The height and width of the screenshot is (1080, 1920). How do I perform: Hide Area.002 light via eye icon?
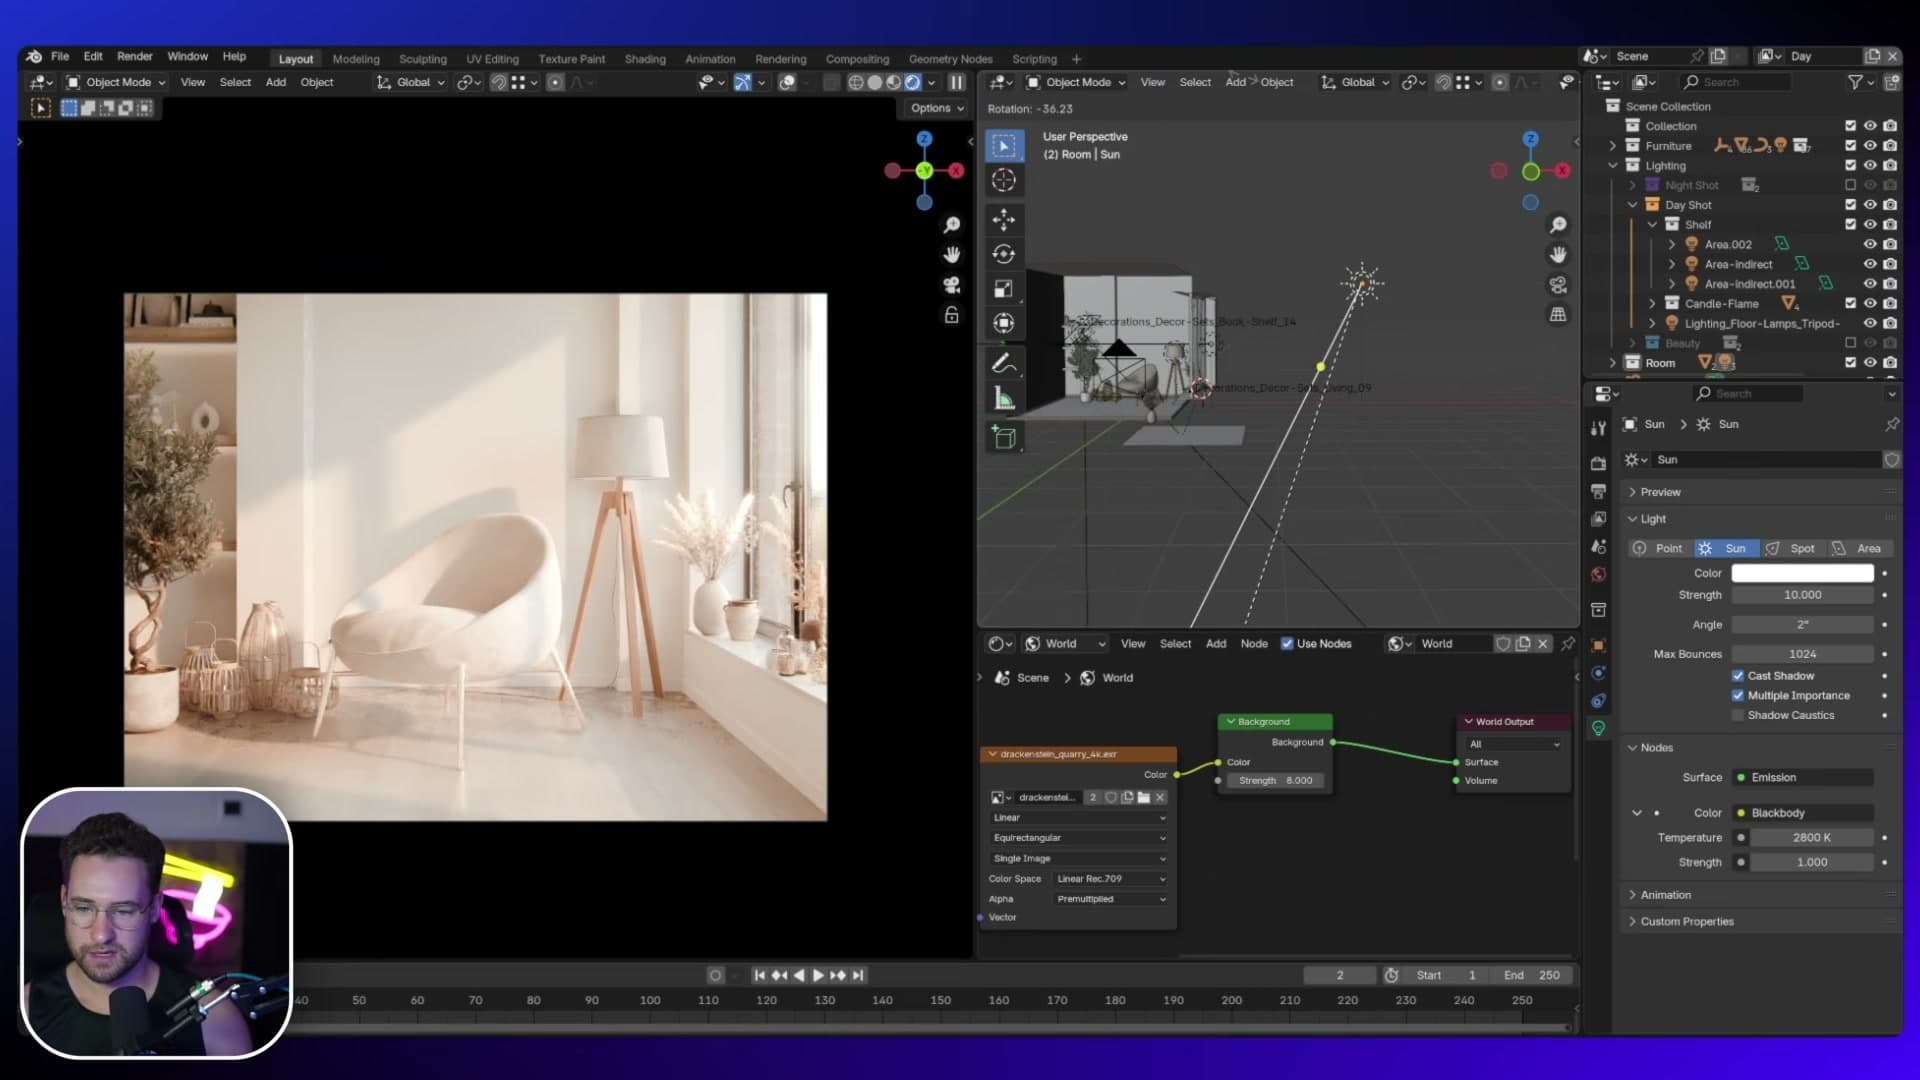click(1870, 244)
